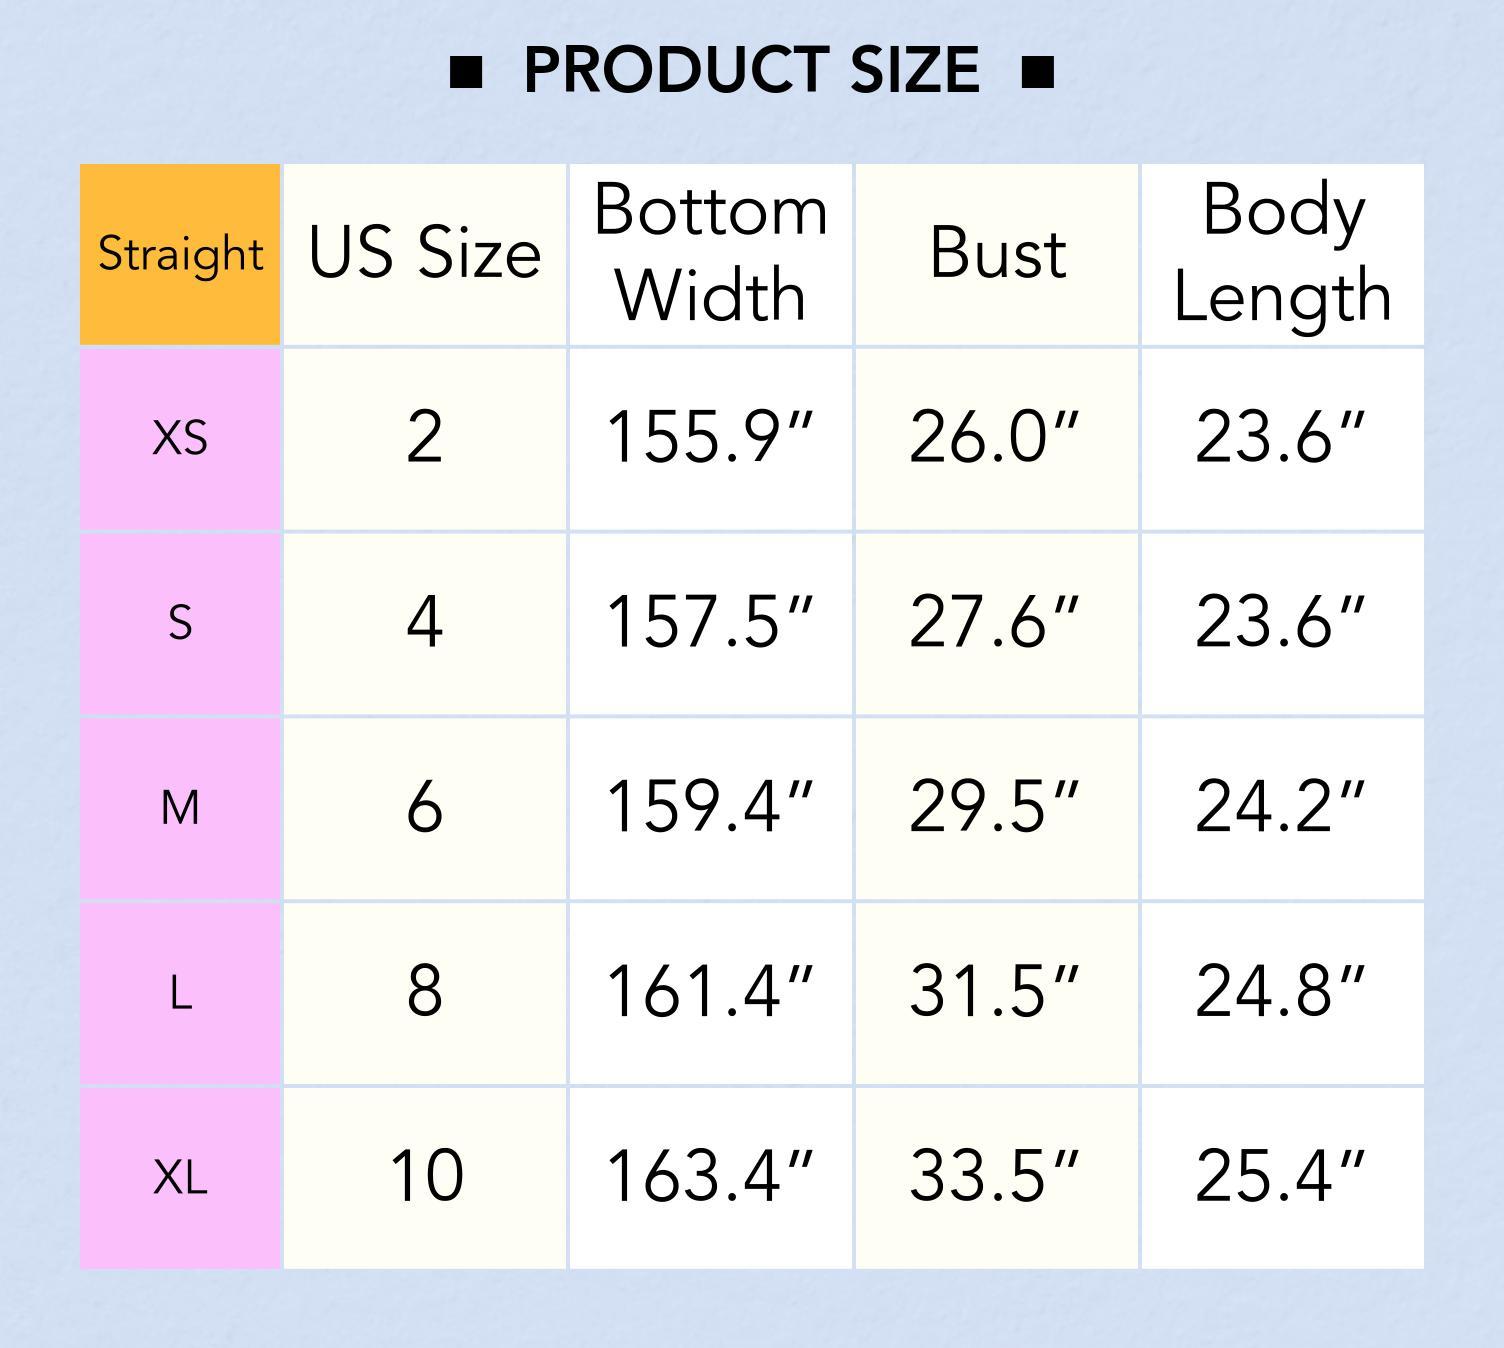Select the 29.5" bust value cell
The height and width of the screenshot is (1348, 1504).
click(x=997, y=807)
